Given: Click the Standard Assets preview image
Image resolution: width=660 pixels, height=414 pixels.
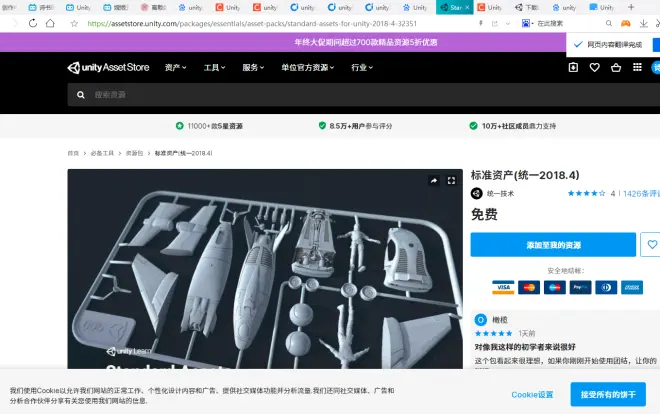Looking at the screenshot, I should click(265, 269).
